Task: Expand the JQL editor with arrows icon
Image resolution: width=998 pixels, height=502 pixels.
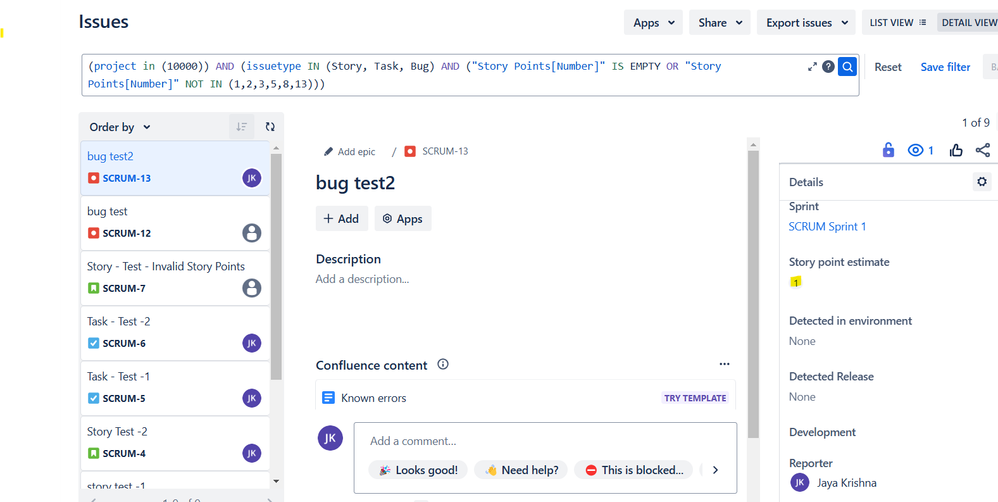Action: tap(812, 66)
